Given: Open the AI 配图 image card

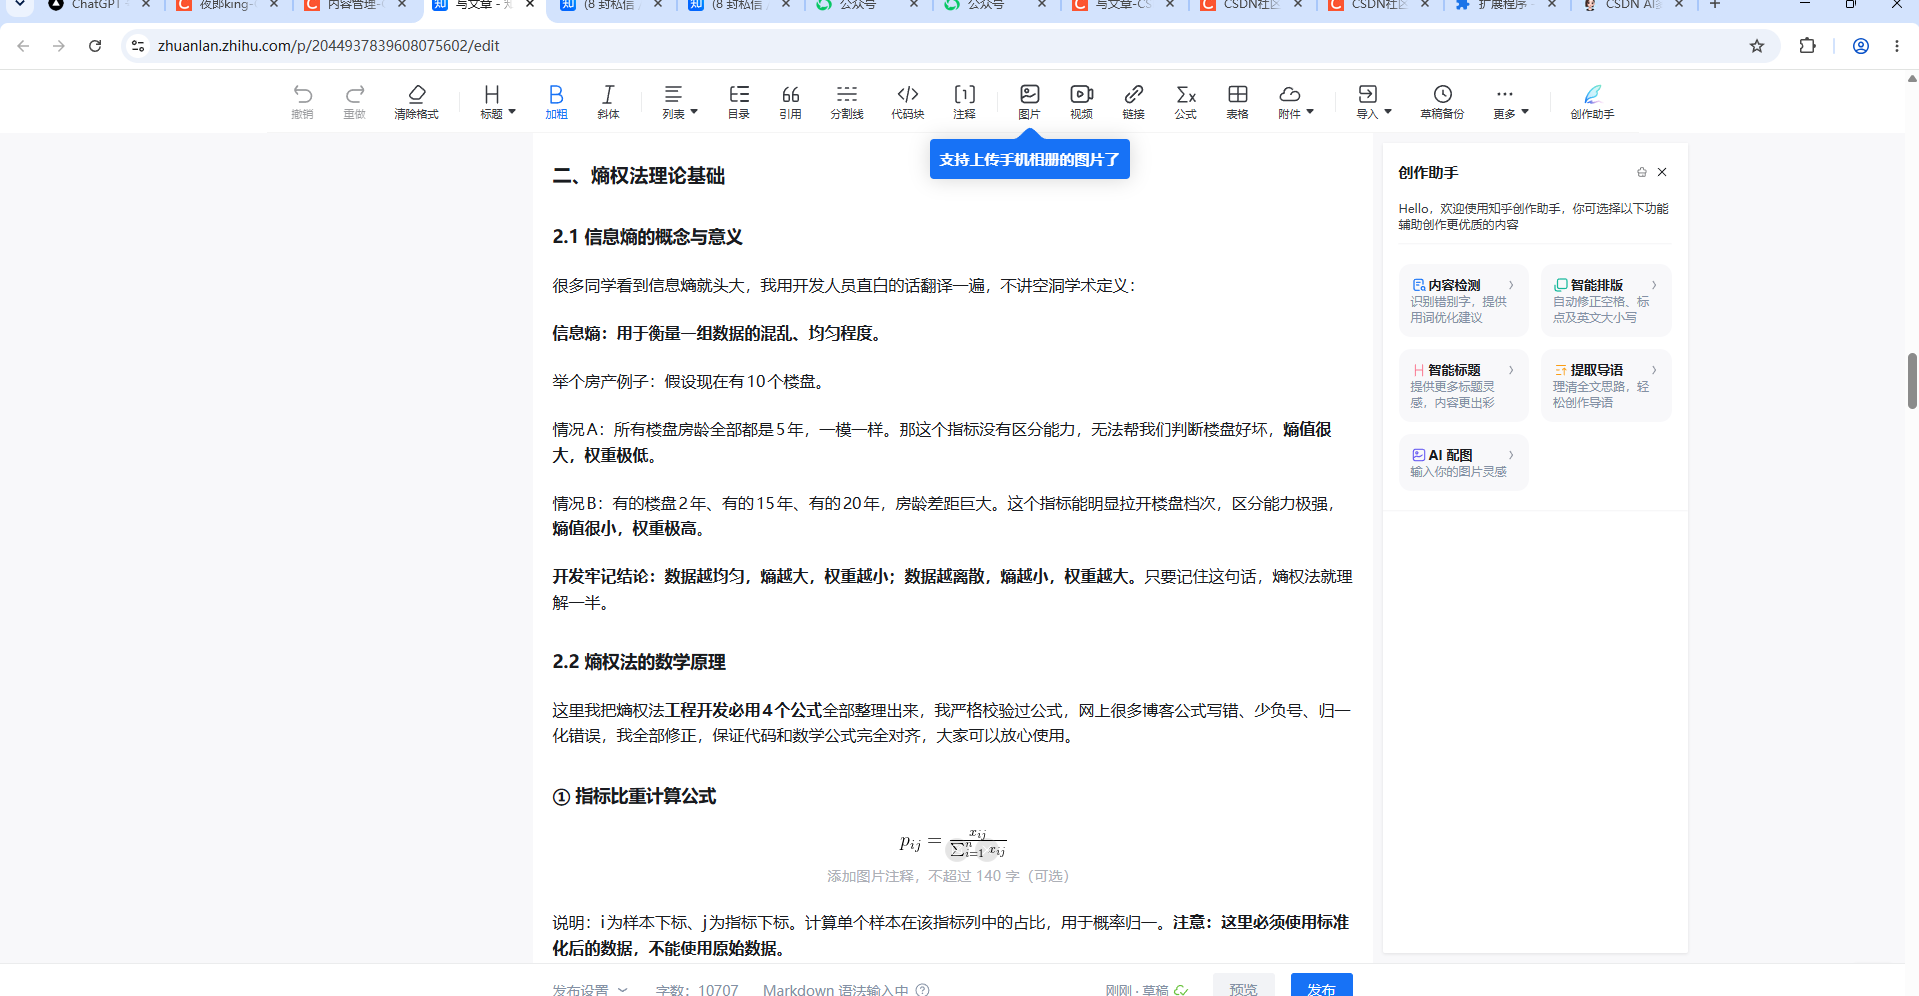Looking at the screenshot, I should [x=1463, y=462].
